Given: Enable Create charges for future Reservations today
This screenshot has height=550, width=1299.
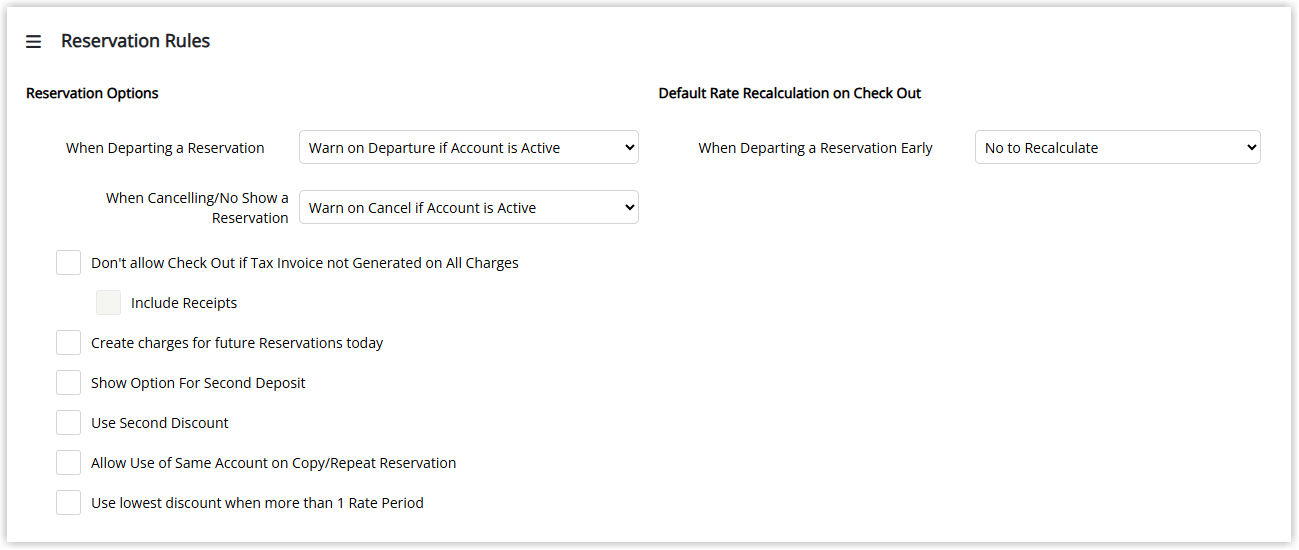Looking at the screenshot, I should pos(69,343).
